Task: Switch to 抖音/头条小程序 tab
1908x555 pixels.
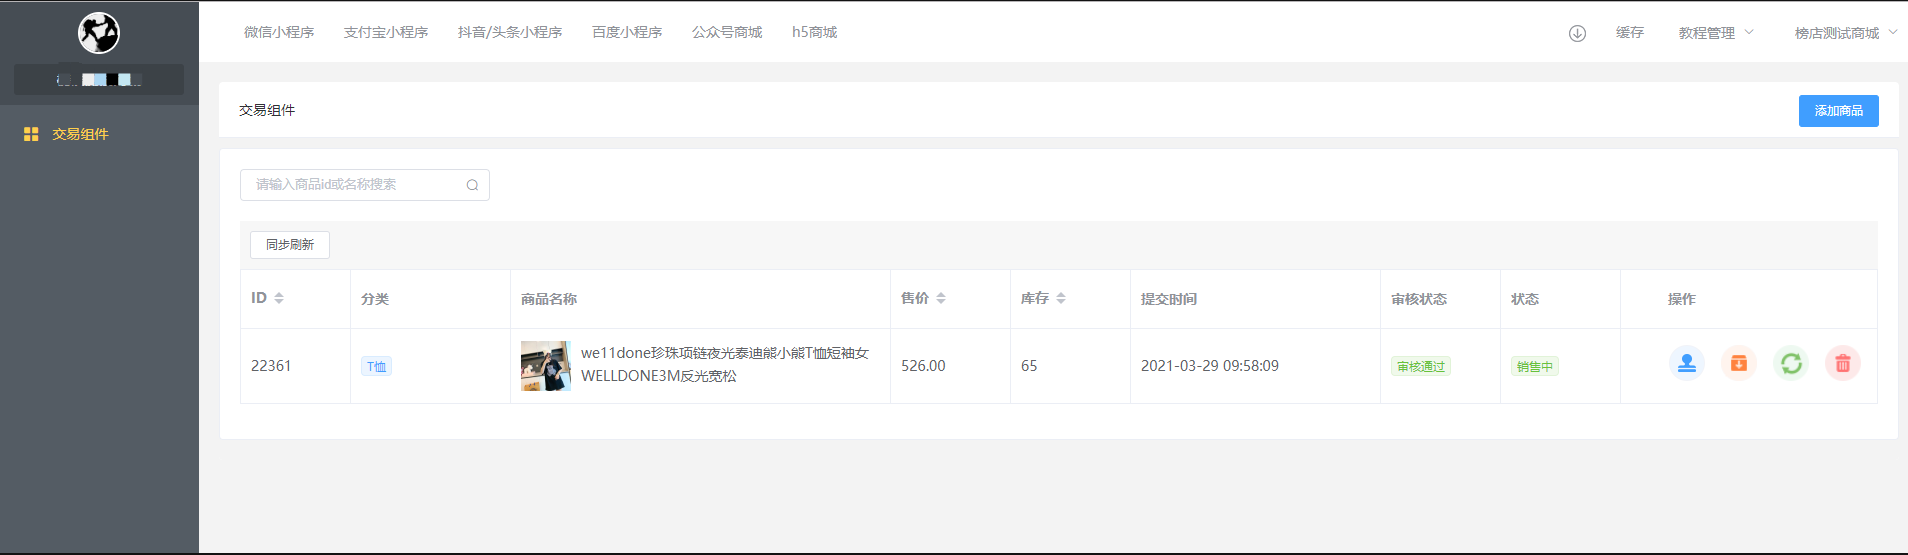Action: click(x=510, y=32)
